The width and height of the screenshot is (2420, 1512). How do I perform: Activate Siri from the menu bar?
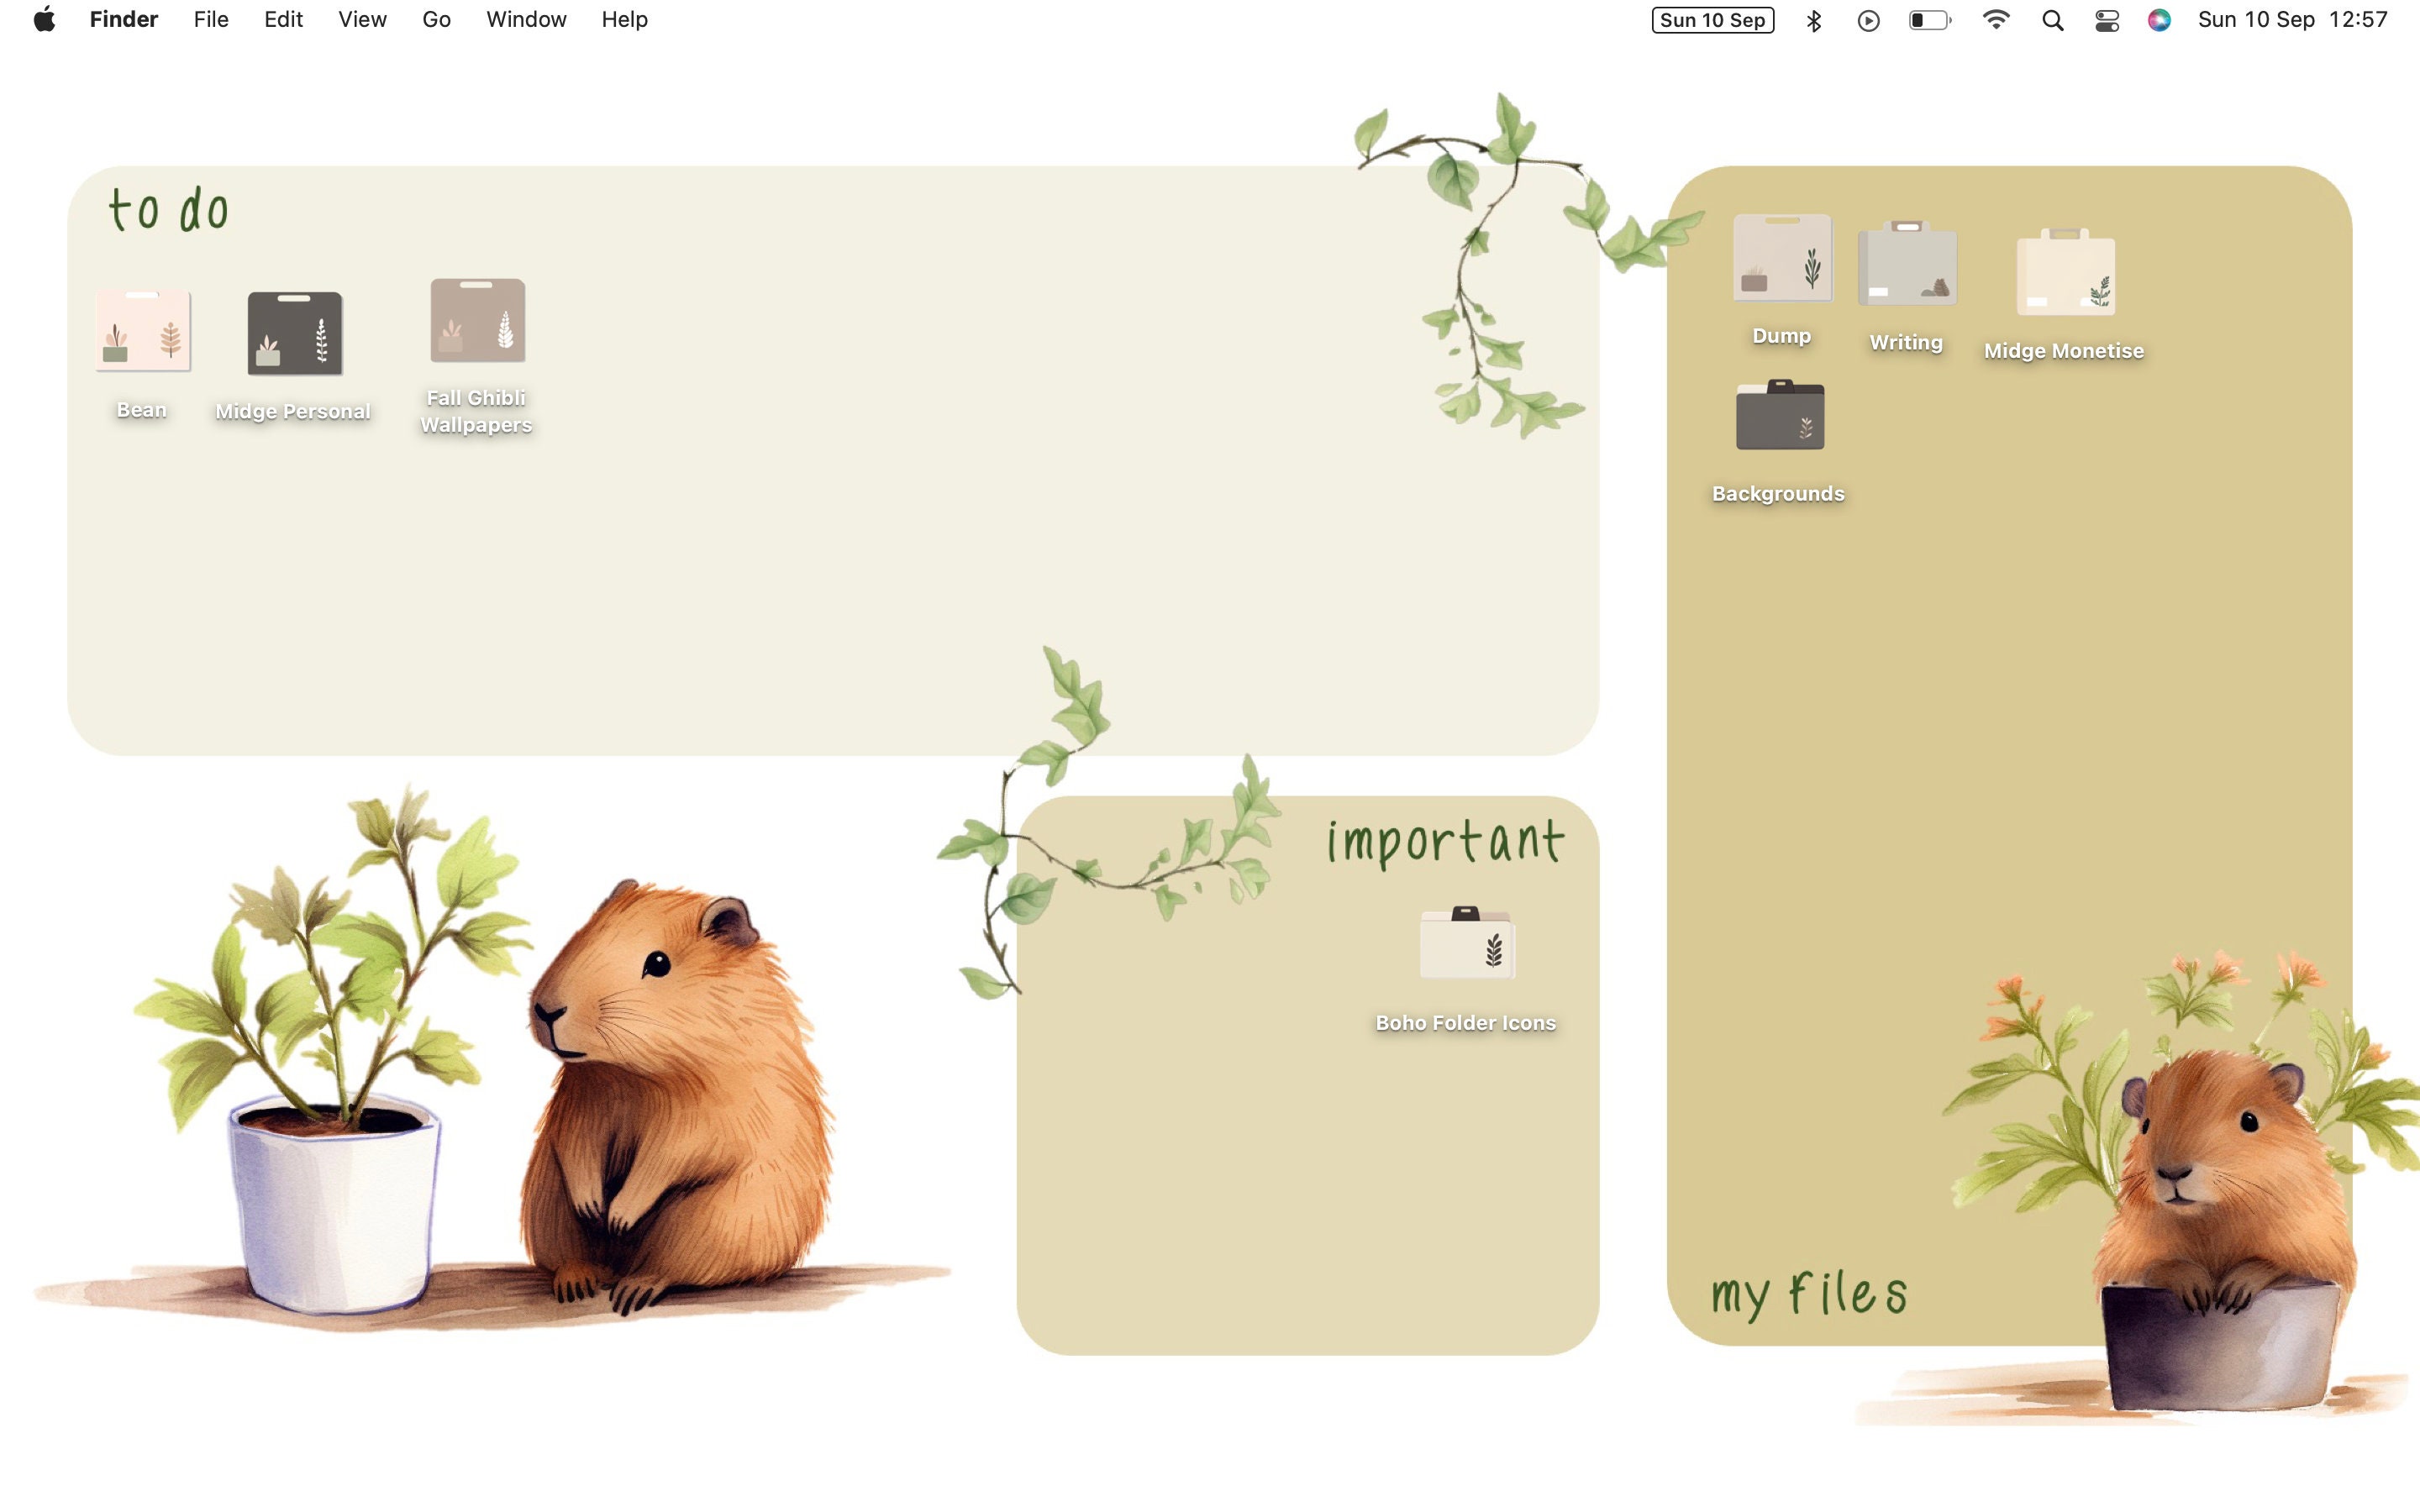coord(2159,19)
